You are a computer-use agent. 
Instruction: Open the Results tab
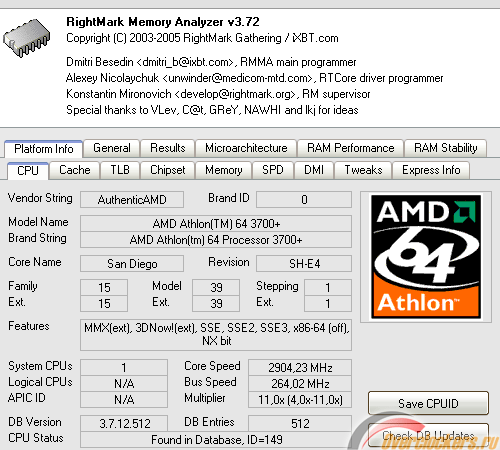(168, 148)
